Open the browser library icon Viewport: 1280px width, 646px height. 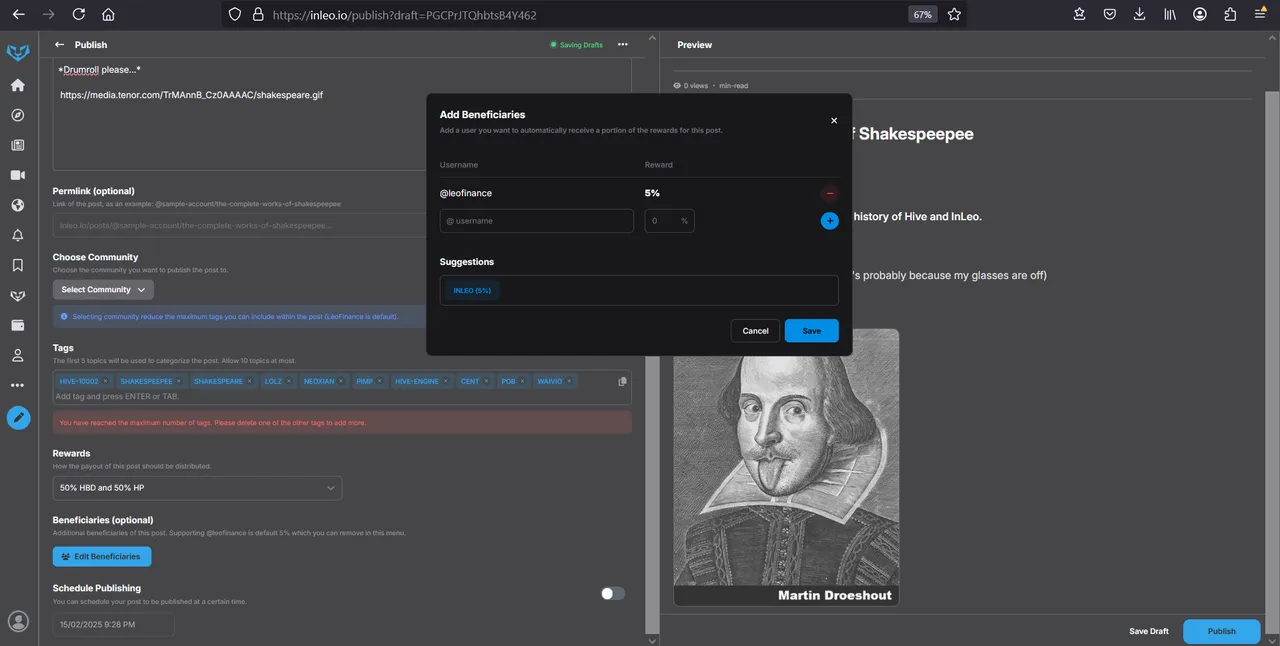1170,15
